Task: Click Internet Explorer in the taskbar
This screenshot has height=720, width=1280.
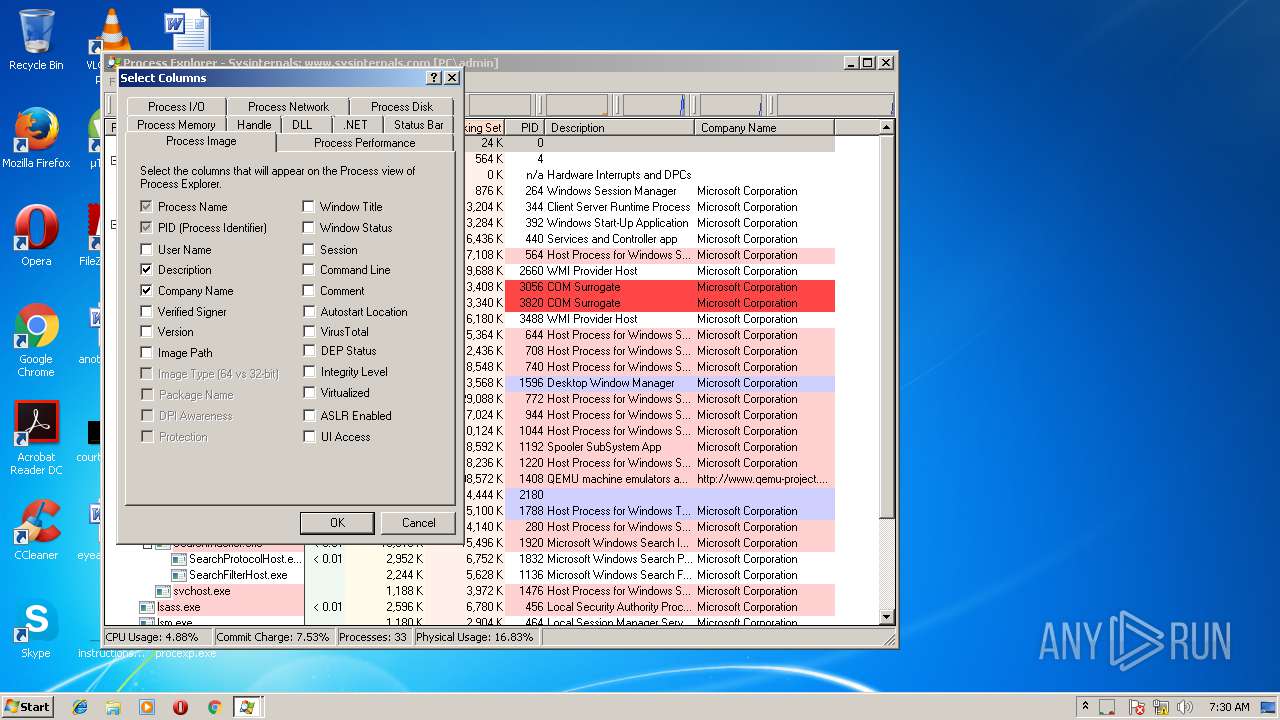Action: click(80, 707)
